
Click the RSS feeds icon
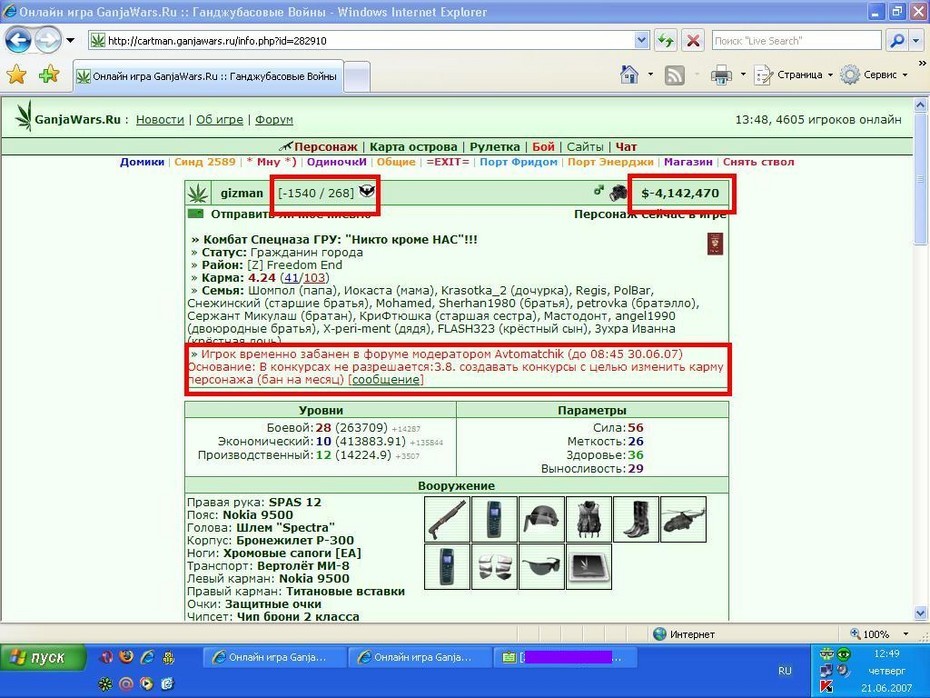pyautogui.click(x=674, y=75)
